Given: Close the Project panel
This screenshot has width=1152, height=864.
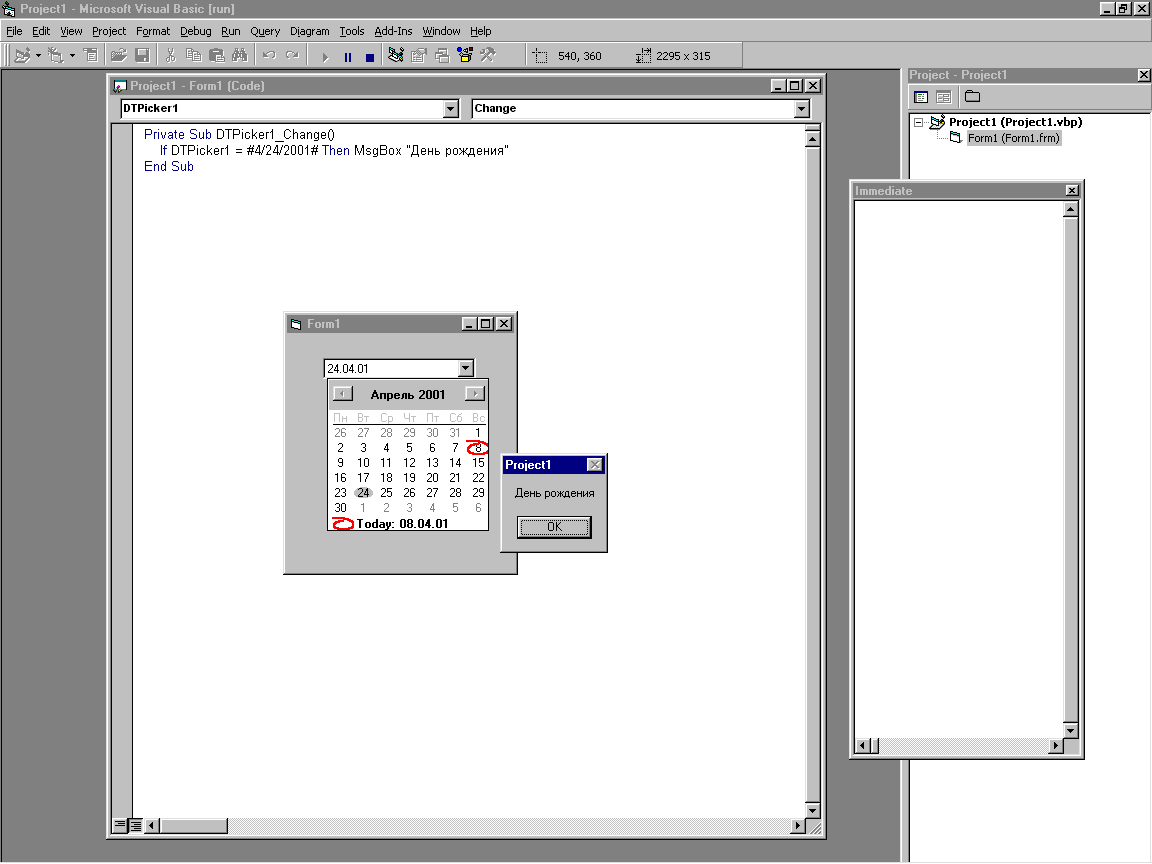Looking at the screenshot, I should pyautogui.click(x=1143, y=75).
